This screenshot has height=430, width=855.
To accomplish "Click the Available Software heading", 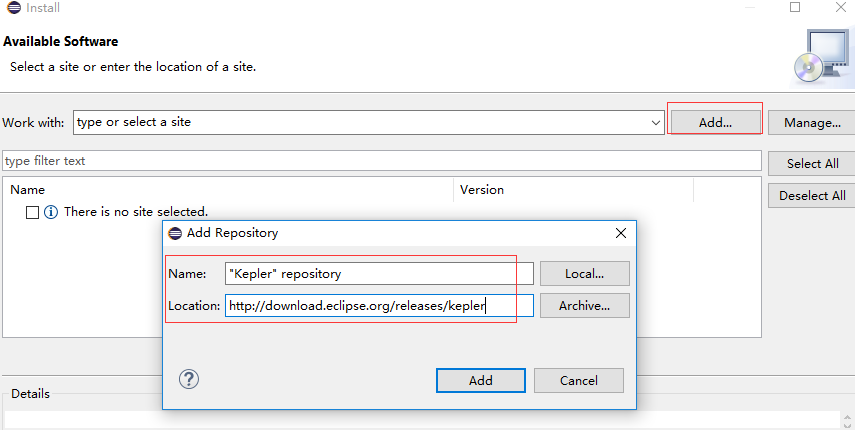I will 61,41.
